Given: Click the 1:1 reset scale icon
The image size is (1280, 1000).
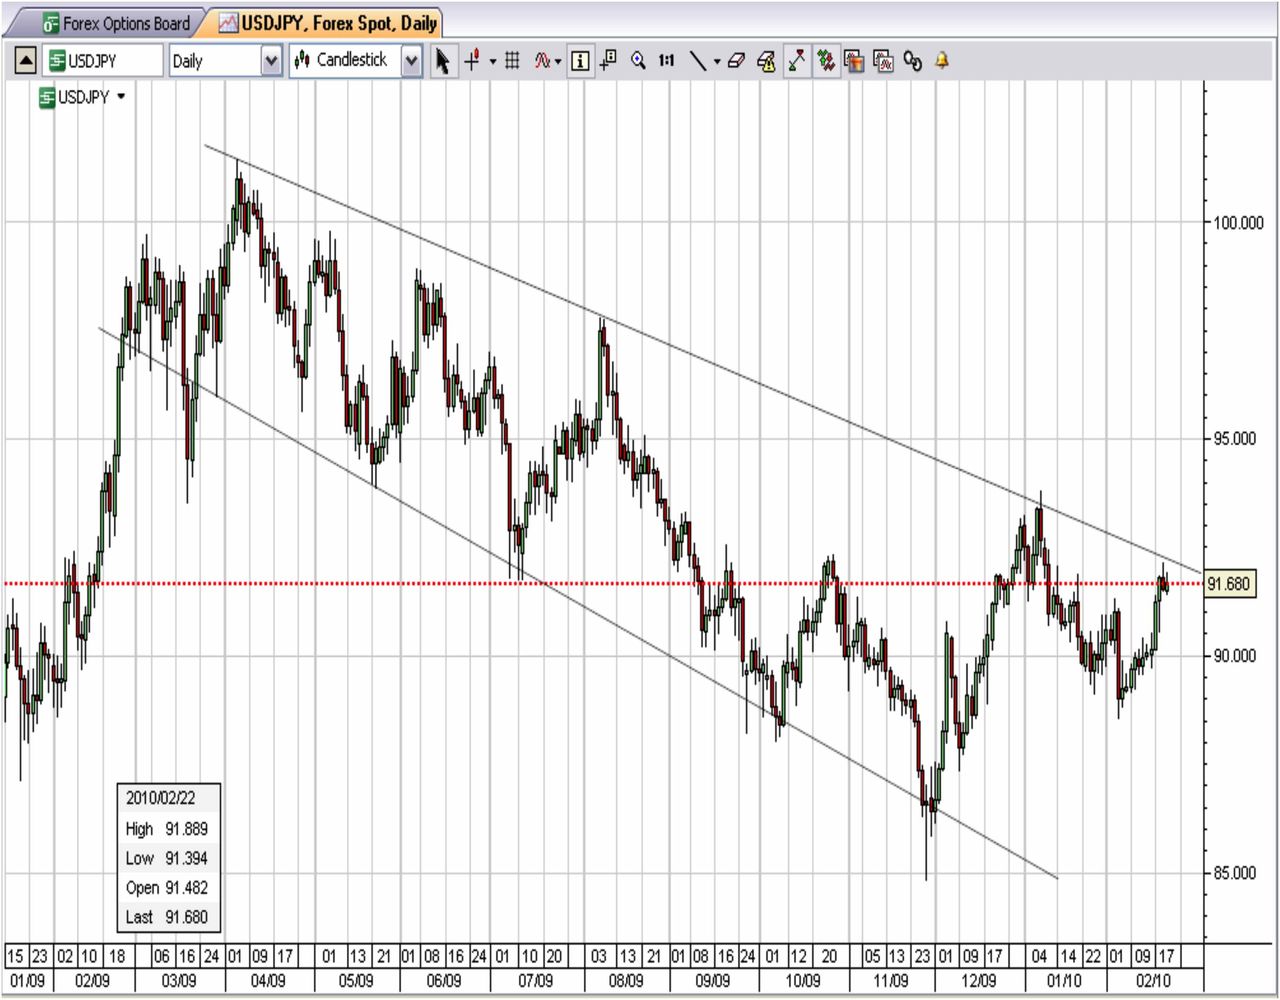Looking at the screenshot, I should [x=666, y=61].
